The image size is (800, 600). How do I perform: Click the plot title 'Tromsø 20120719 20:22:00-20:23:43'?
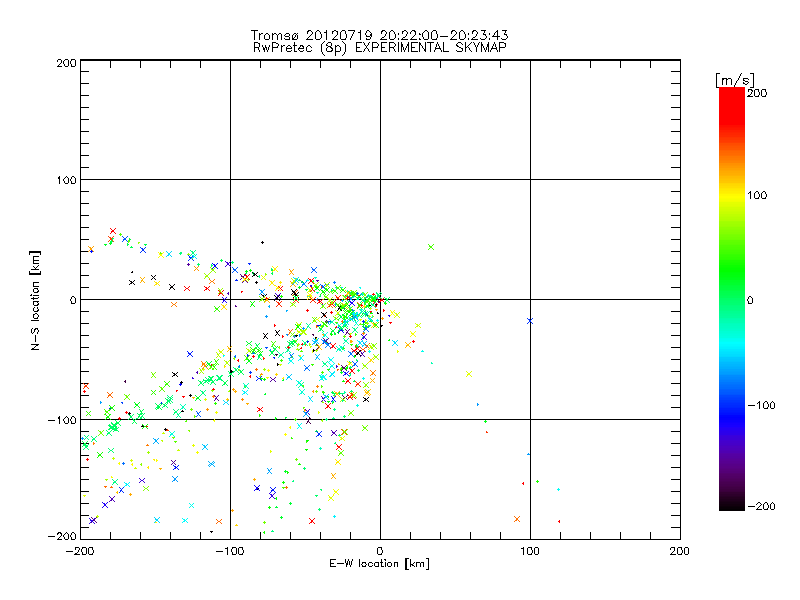[x=379, y=35]
